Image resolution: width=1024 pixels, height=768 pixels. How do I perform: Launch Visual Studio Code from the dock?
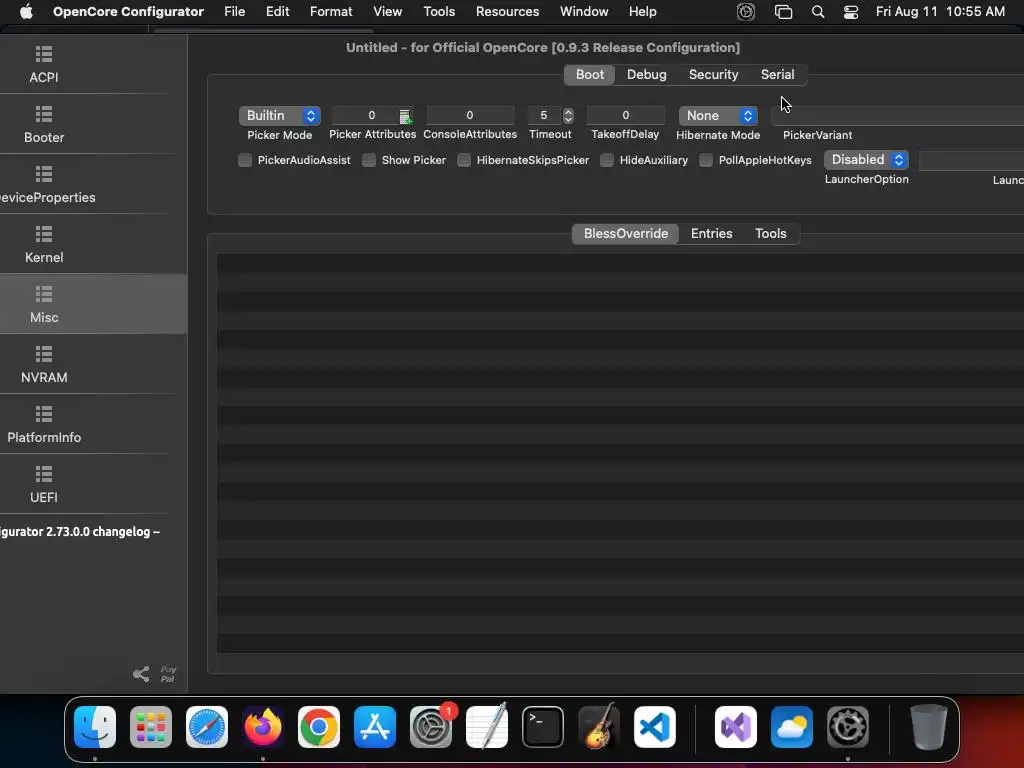coord(655,727)
